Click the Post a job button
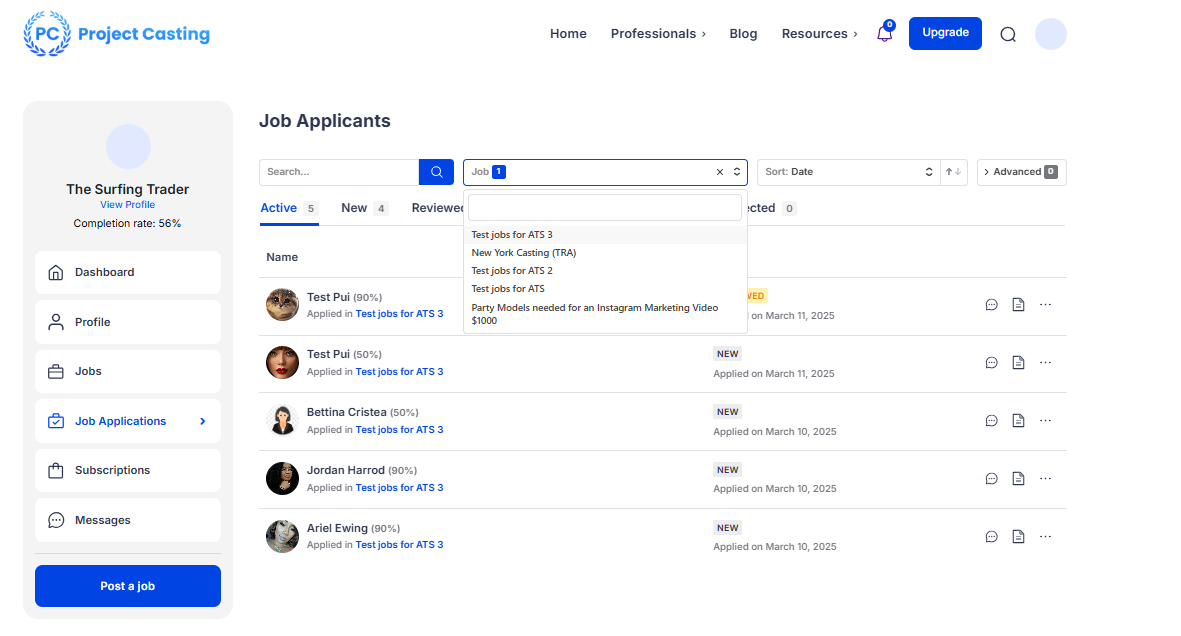The image size is (1181, 636). [x=128, y=586]
